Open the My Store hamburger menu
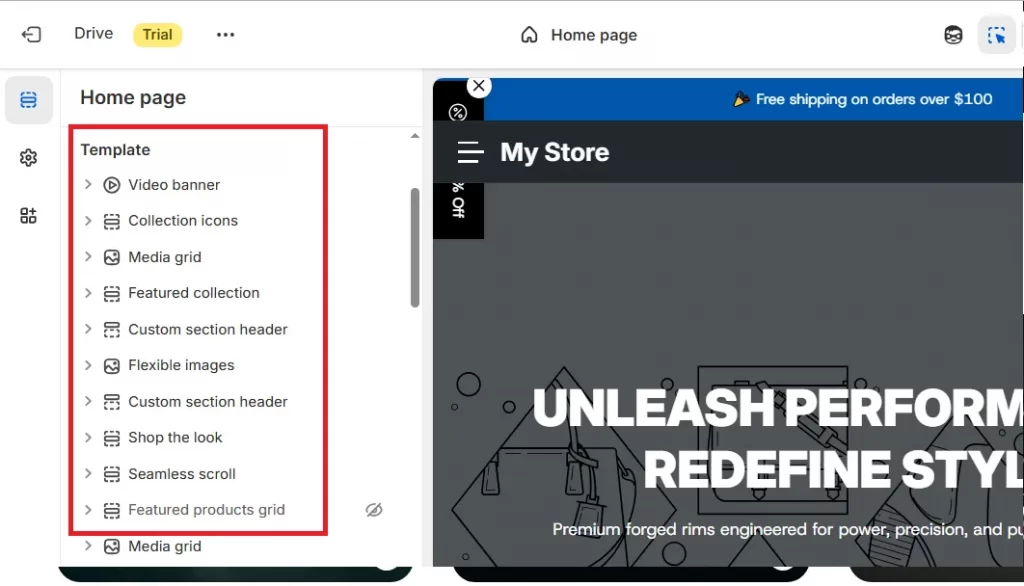The image size is (1024, 586). pos(469,152)
